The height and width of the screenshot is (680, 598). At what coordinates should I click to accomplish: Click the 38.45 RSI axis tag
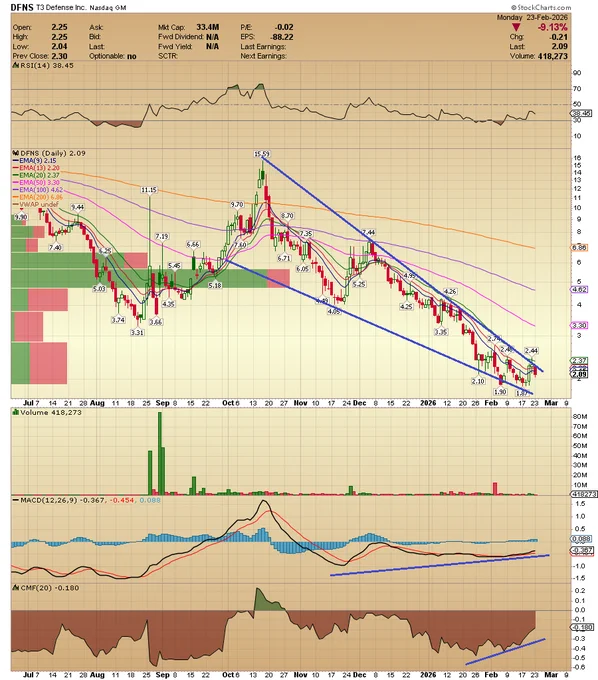click(x=581, y=114)
